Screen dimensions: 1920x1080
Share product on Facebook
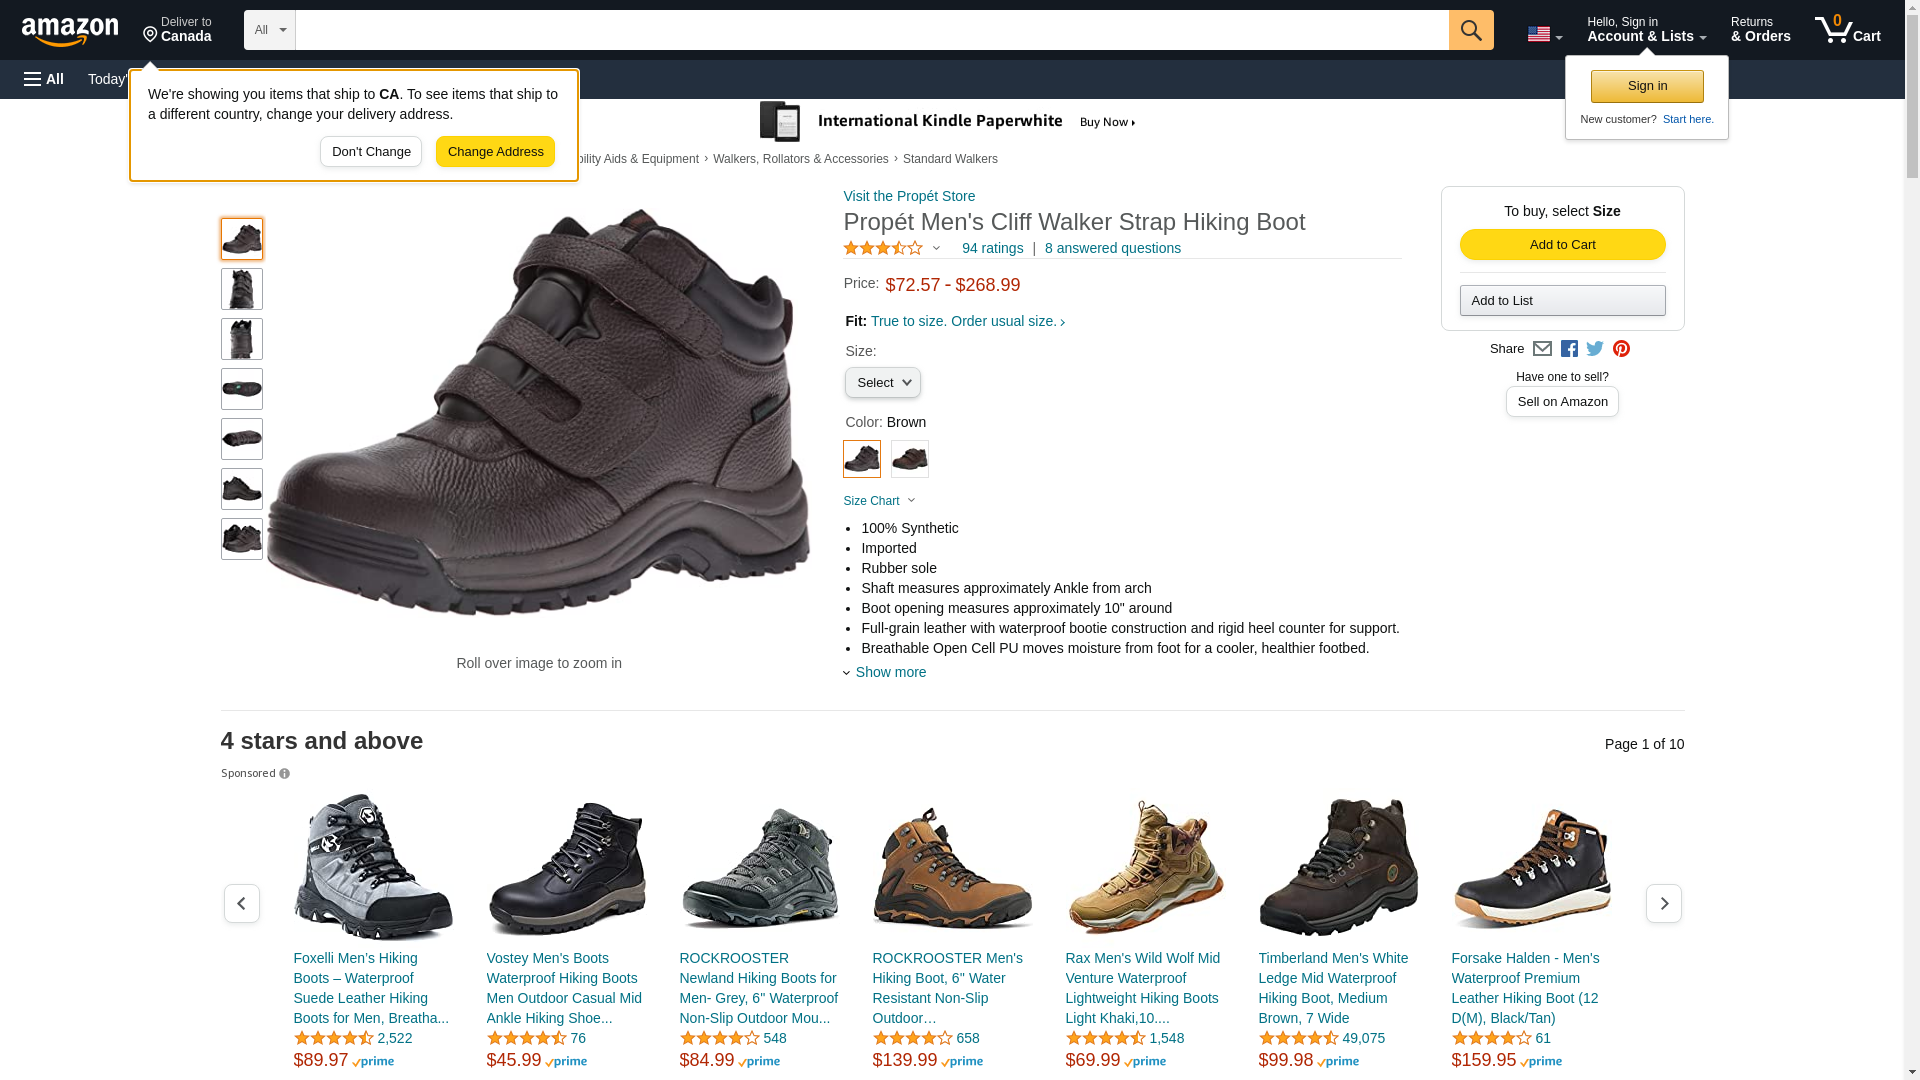coord(1569,349)
